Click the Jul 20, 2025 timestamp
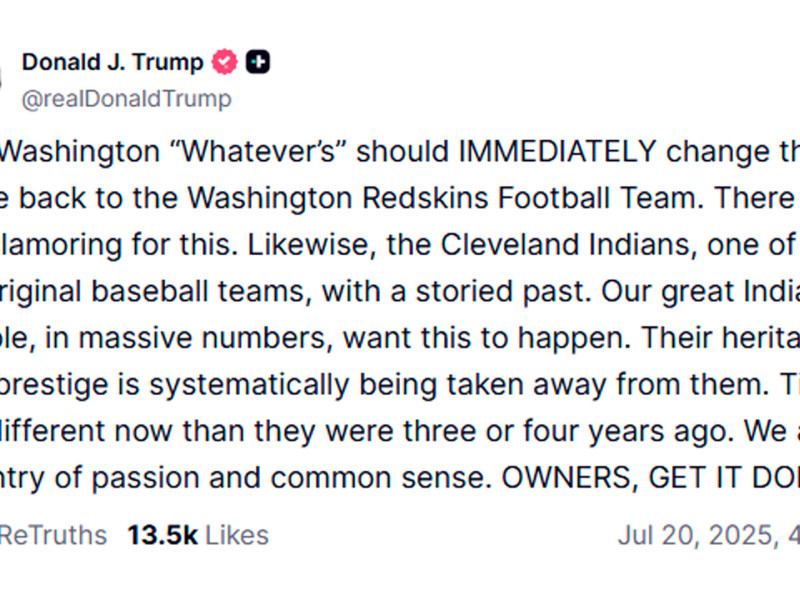This screenshot has height=600, width=800. click(x=696, y=535)
